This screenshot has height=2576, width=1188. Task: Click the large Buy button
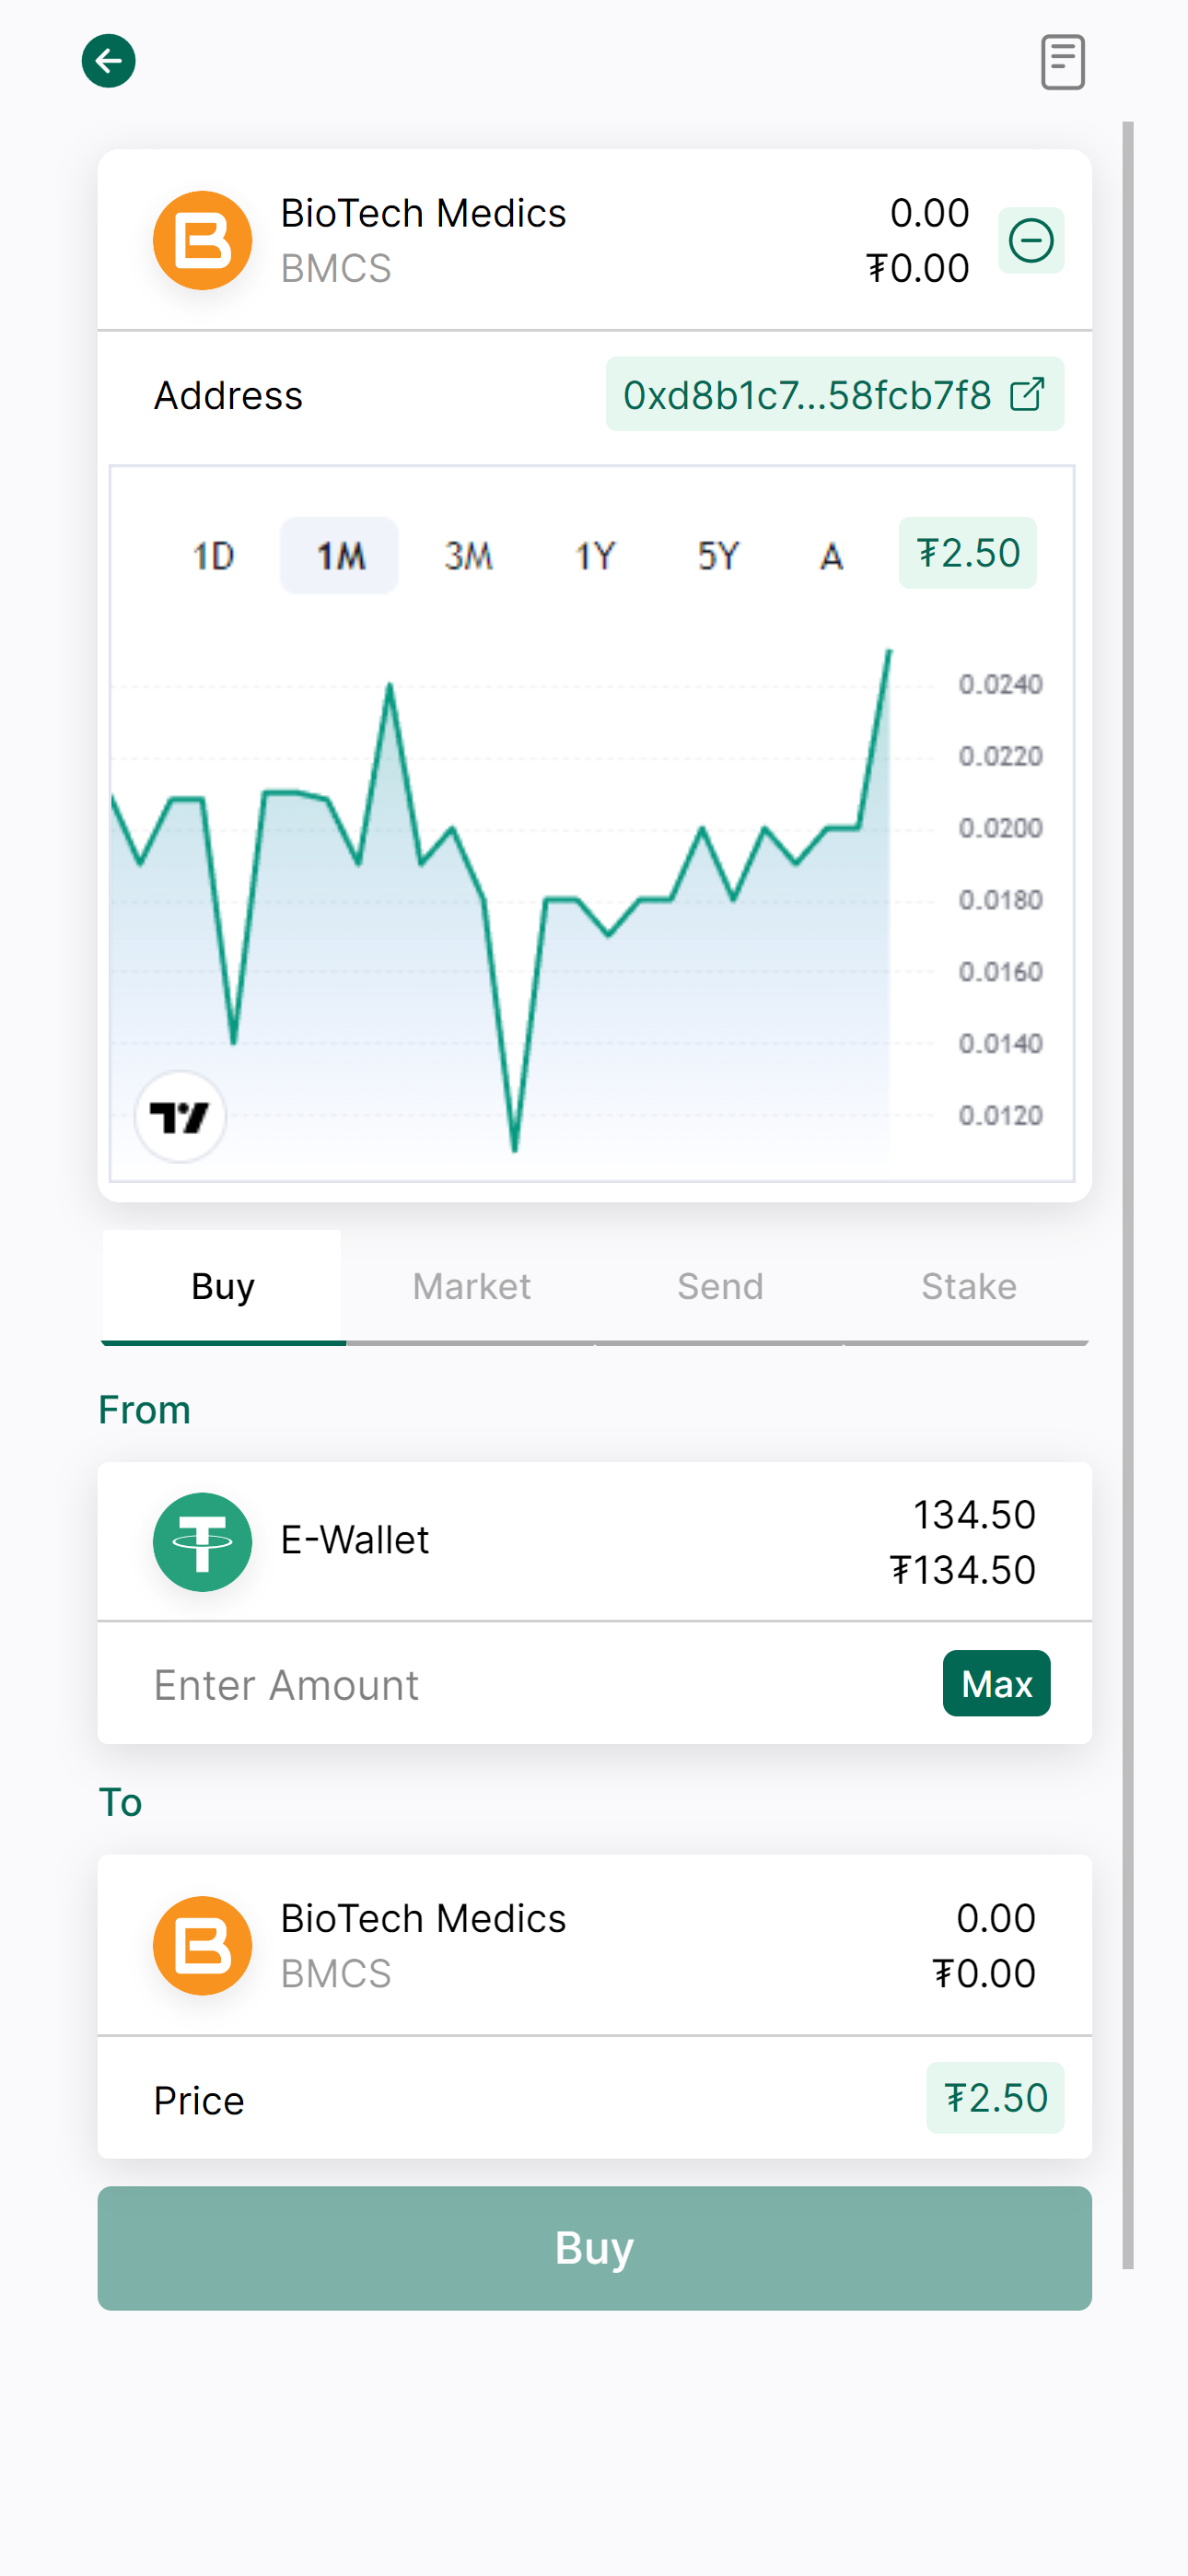tap(594, 2247)
